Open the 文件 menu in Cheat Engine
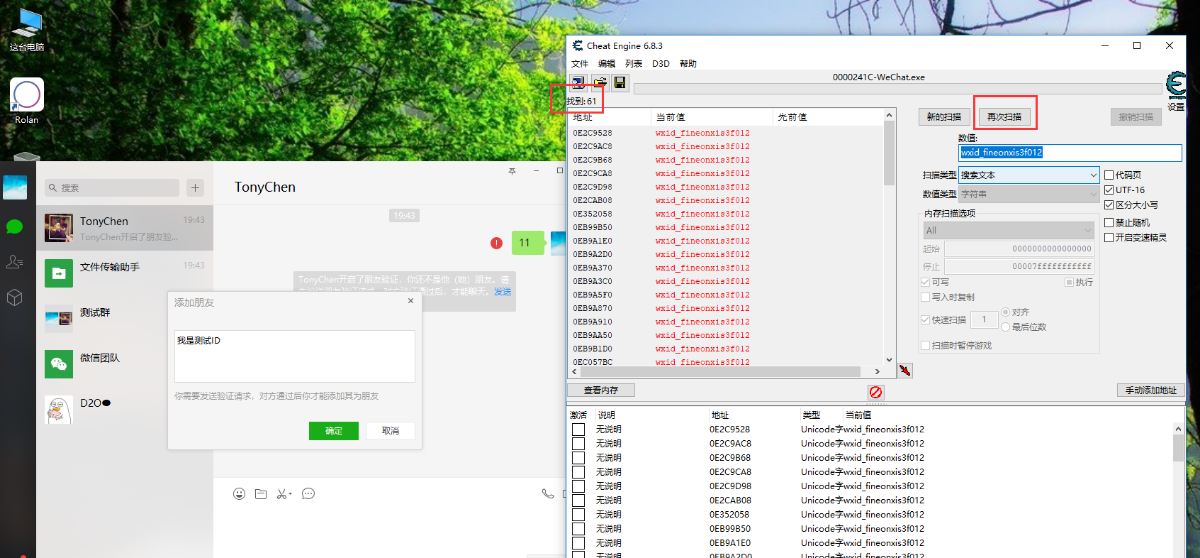The height and width of the screenshot is (558, 1200). tap(579, 63)
